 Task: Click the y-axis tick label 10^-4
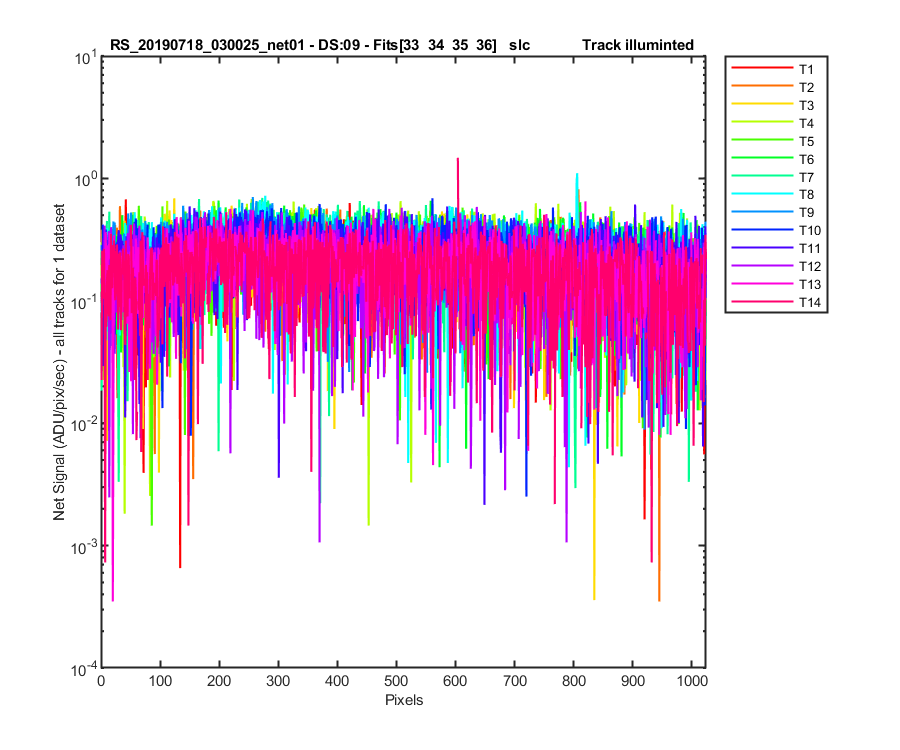(x=84, y=669)
